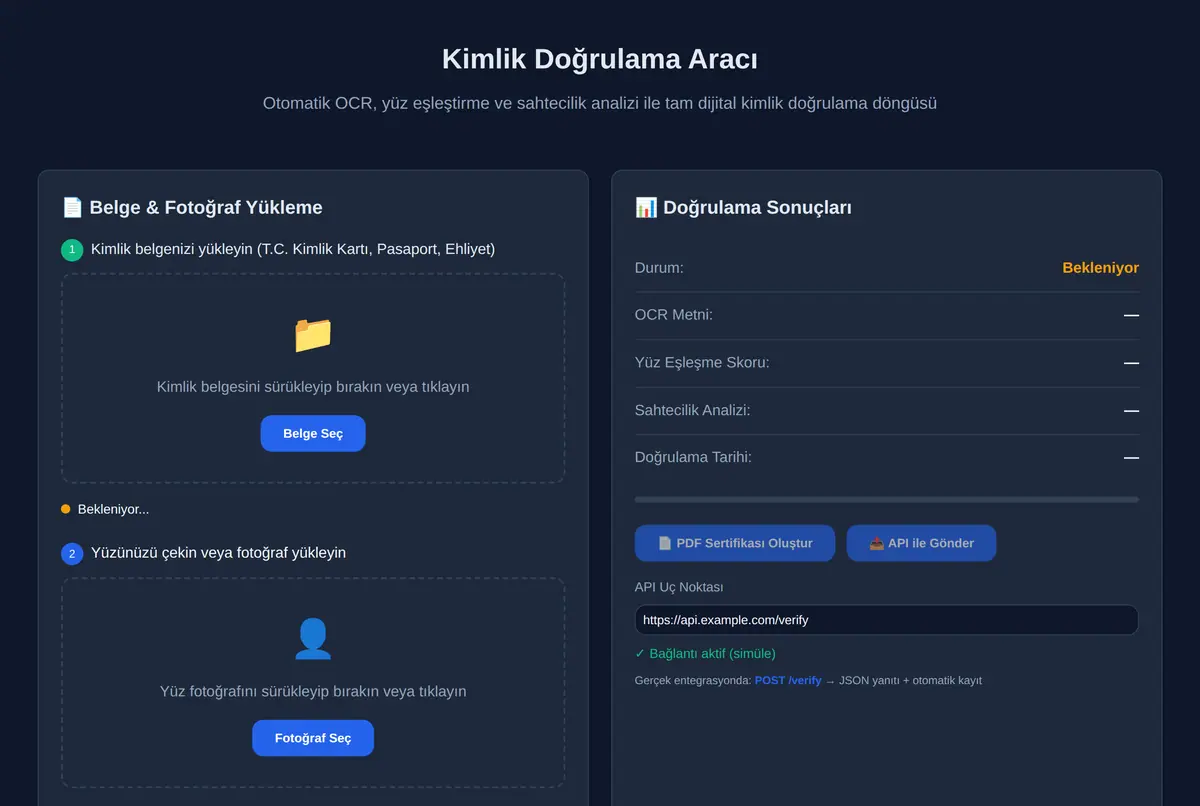The width and height of the screenshot is (1200, 806).
Task: Click the Belge Seç button
Action: tap(313, 434)
